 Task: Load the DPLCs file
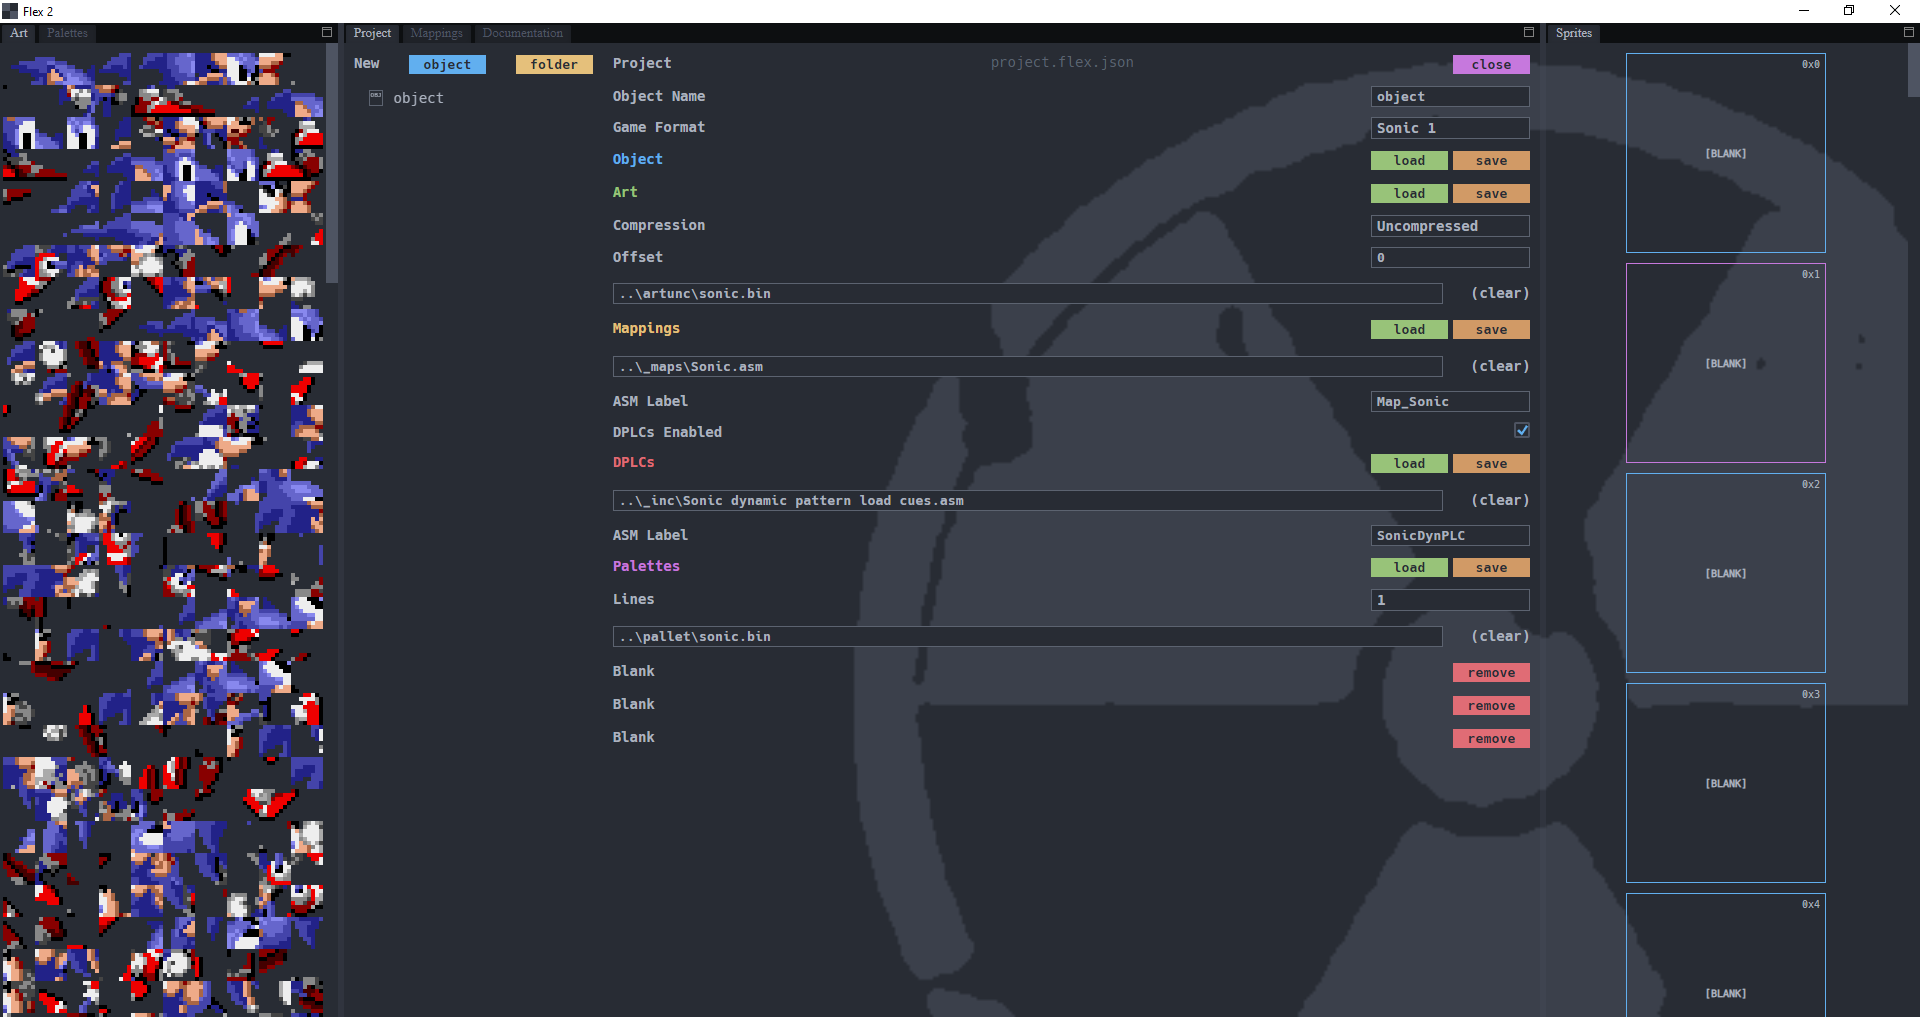pos(1409,464)
